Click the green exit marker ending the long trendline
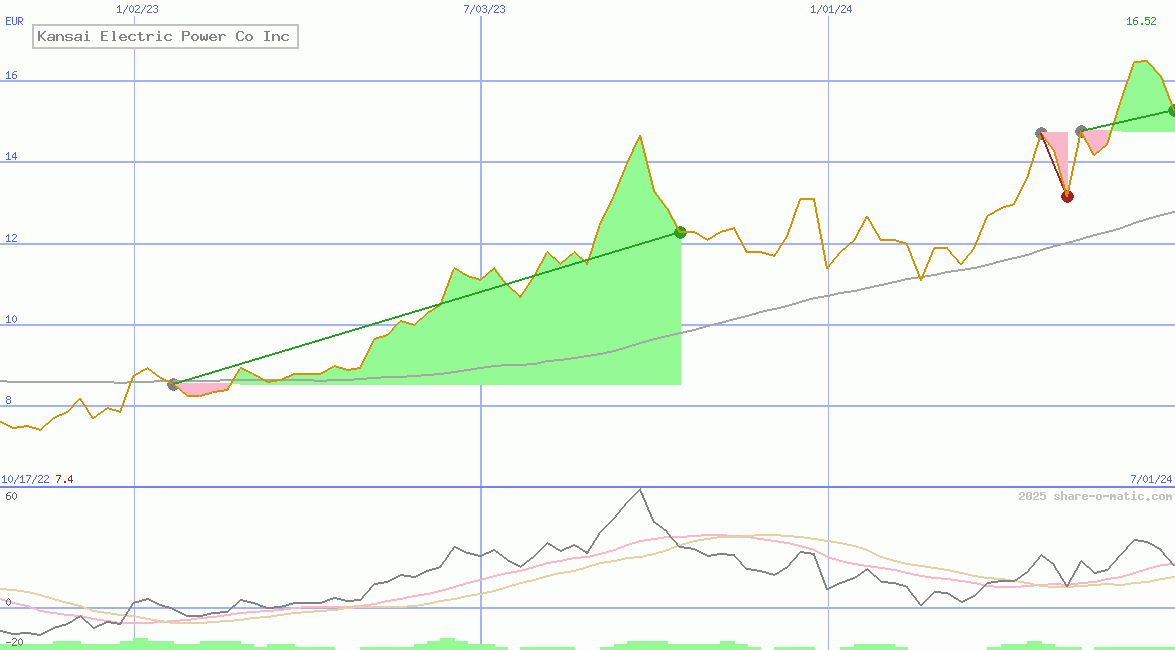This screenshot has width=1175, height=650. click(x=680, y=233)
